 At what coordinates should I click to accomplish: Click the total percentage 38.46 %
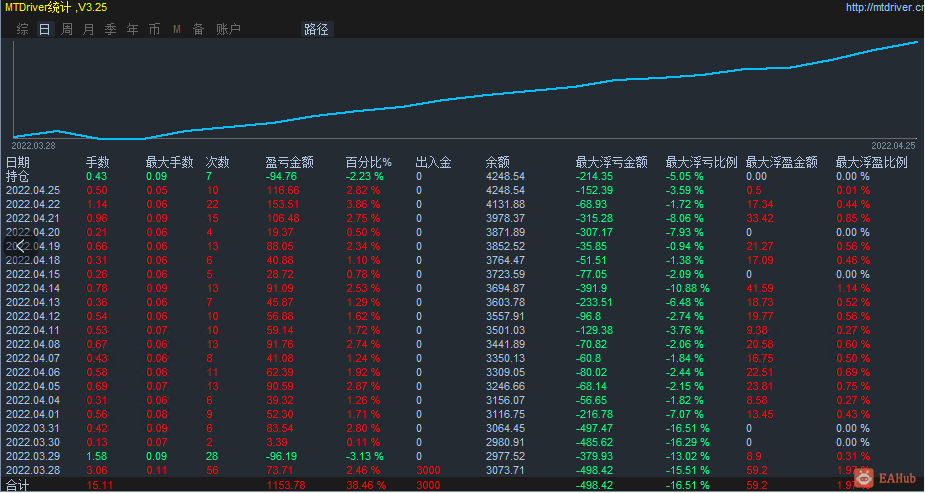tap(366, 485)
